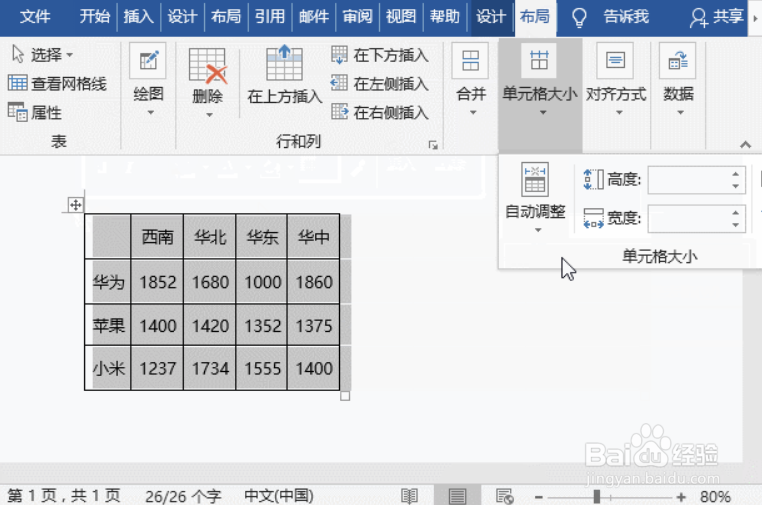Click the zoom in plus button

pyautogui.click(x=681, y=497)
